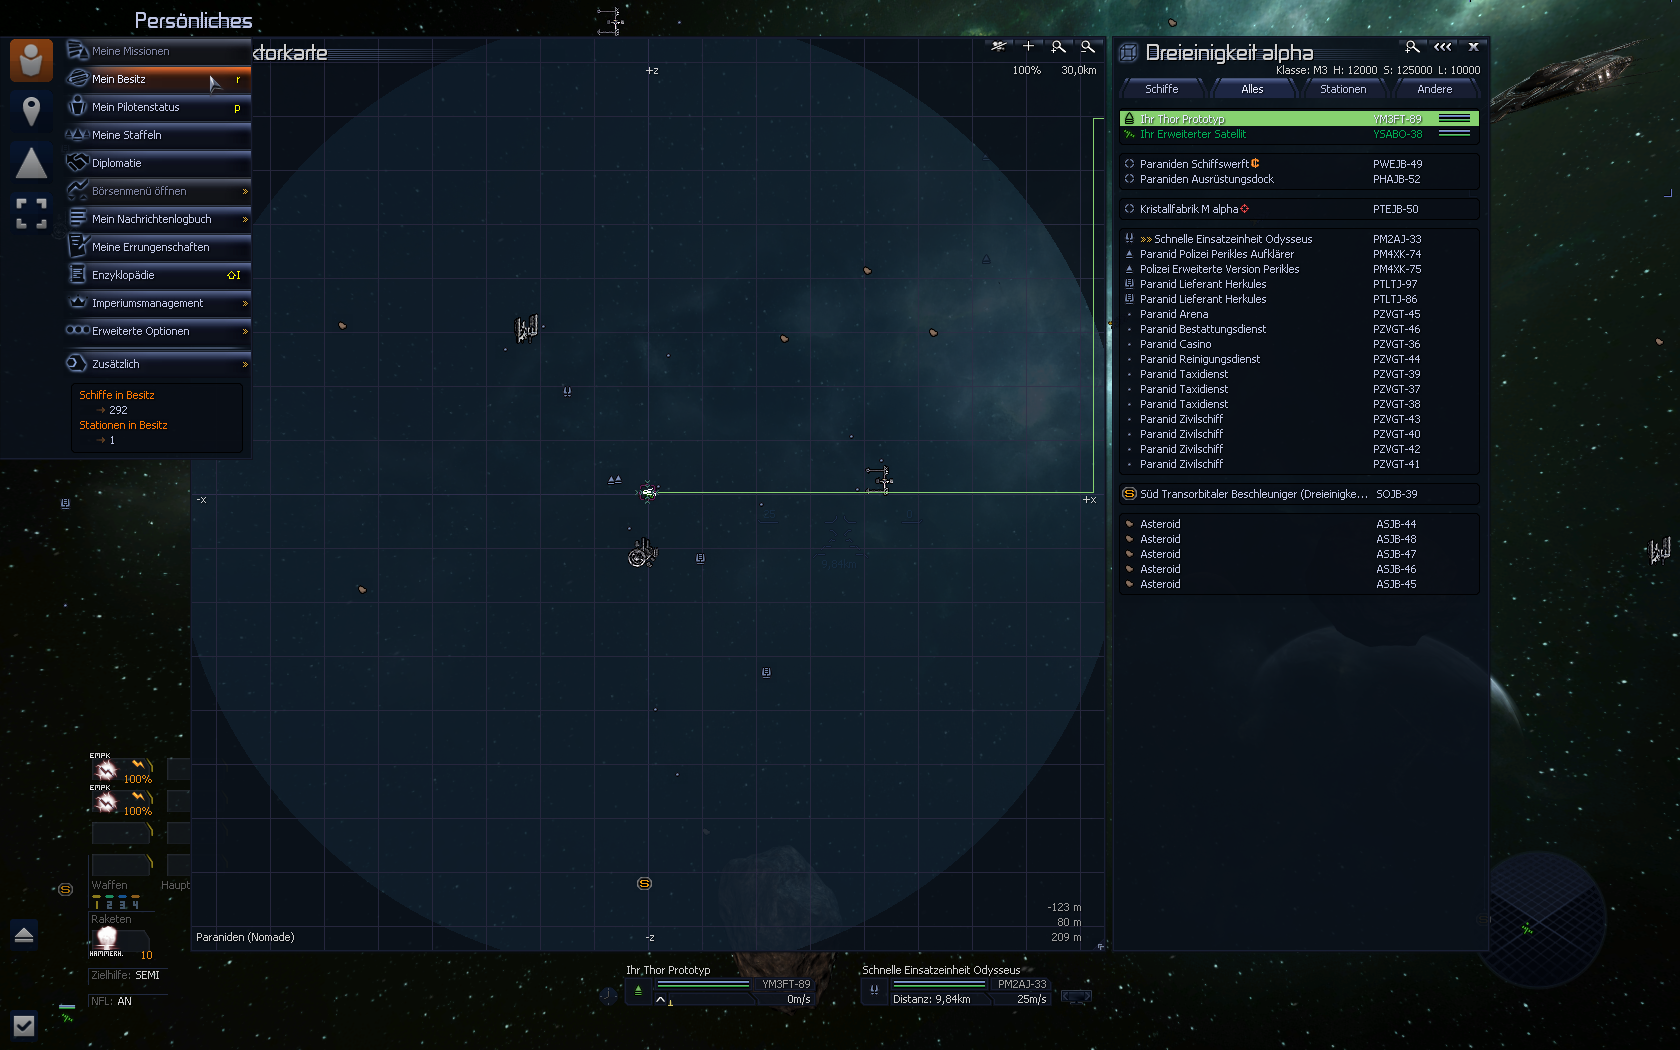Click the jump gate S icon on map
The height and width of the screenshot is (1050, 1680).
coord(644,883)
